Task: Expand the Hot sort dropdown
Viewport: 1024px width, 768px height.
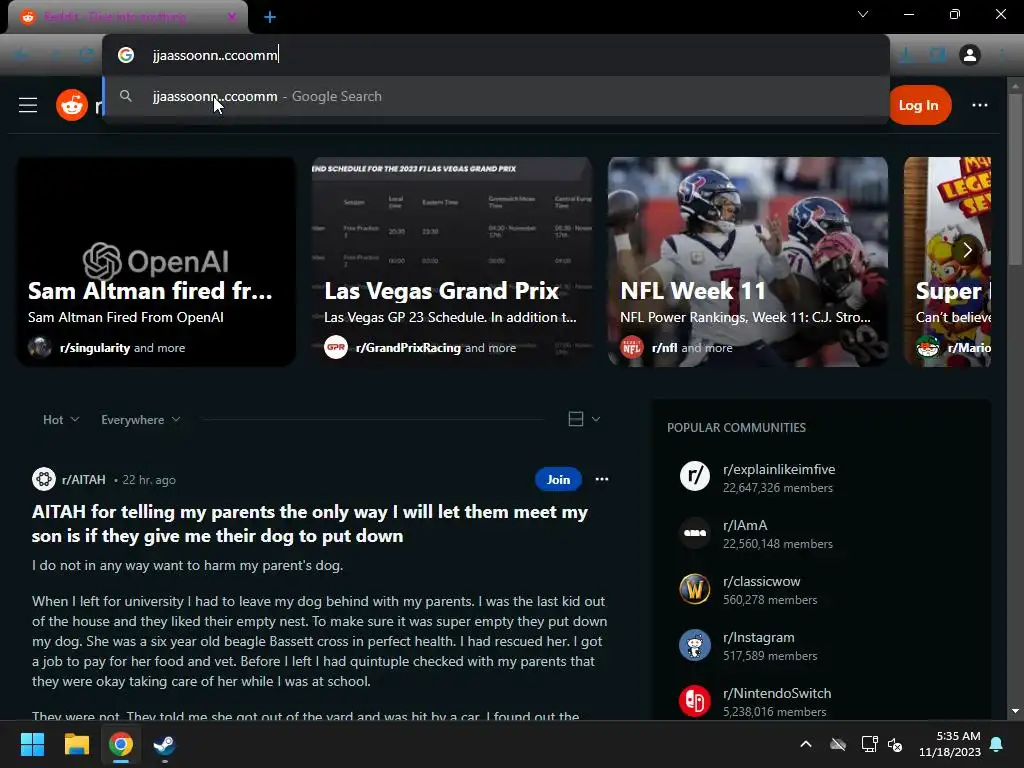Action: 61,420
